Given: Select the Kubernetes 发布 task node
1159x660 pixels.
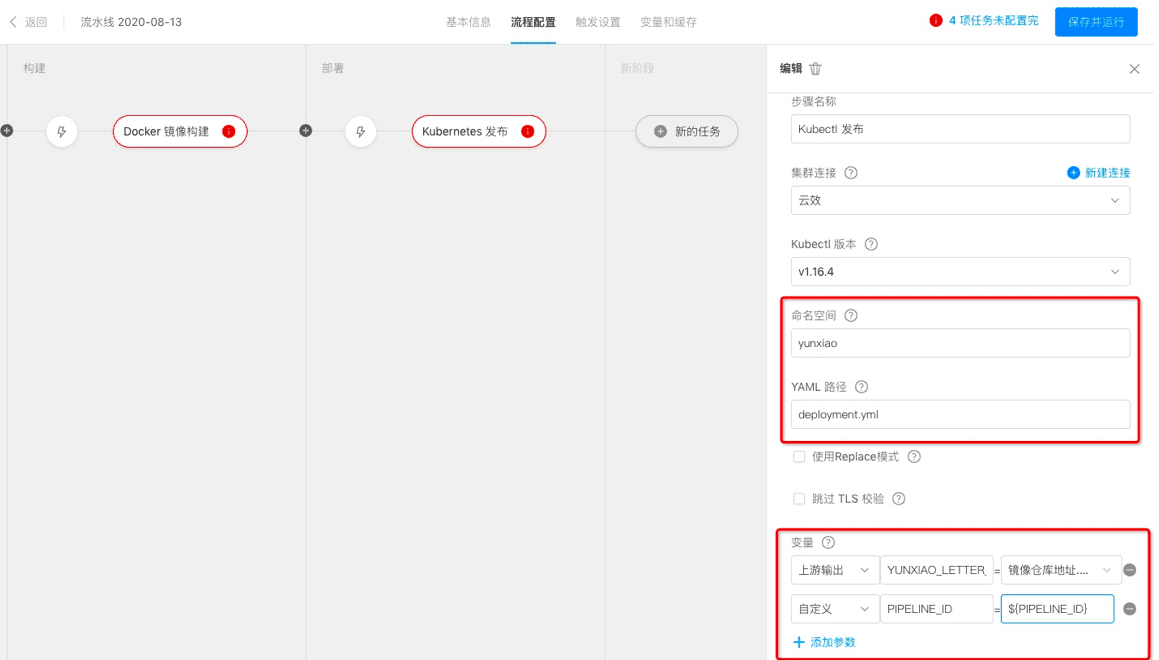Looking at the screenshot, I should (x=478, y=132).
